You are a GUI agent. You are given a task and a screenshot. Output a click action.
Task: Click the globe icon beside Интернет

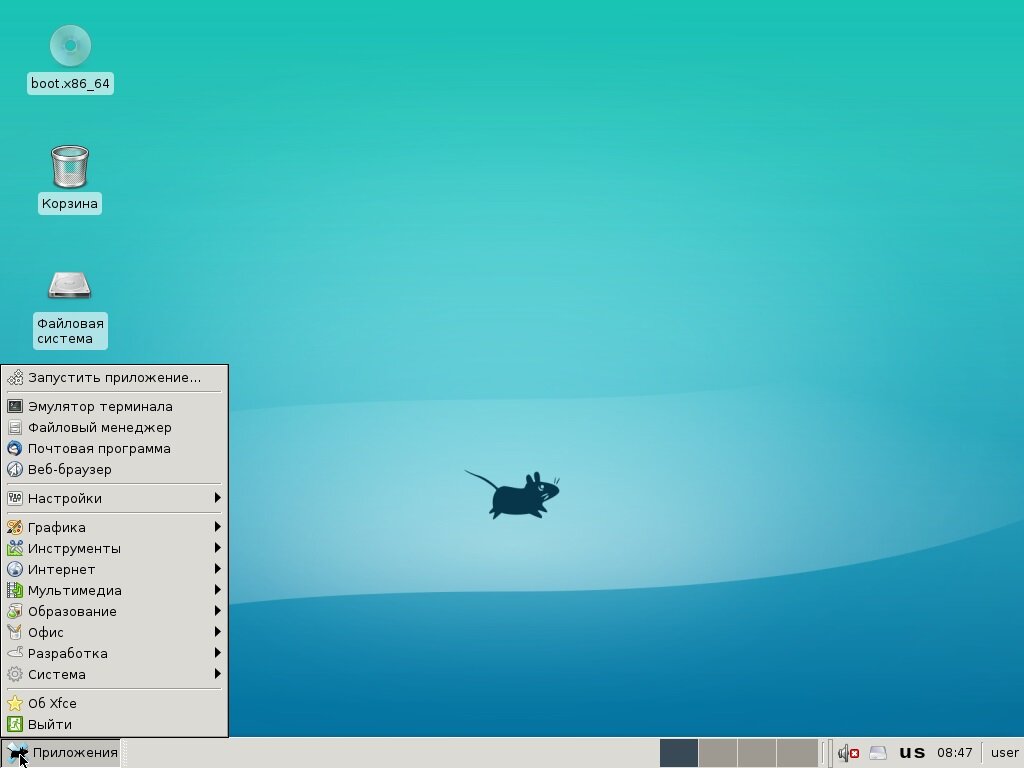(14, 569)
